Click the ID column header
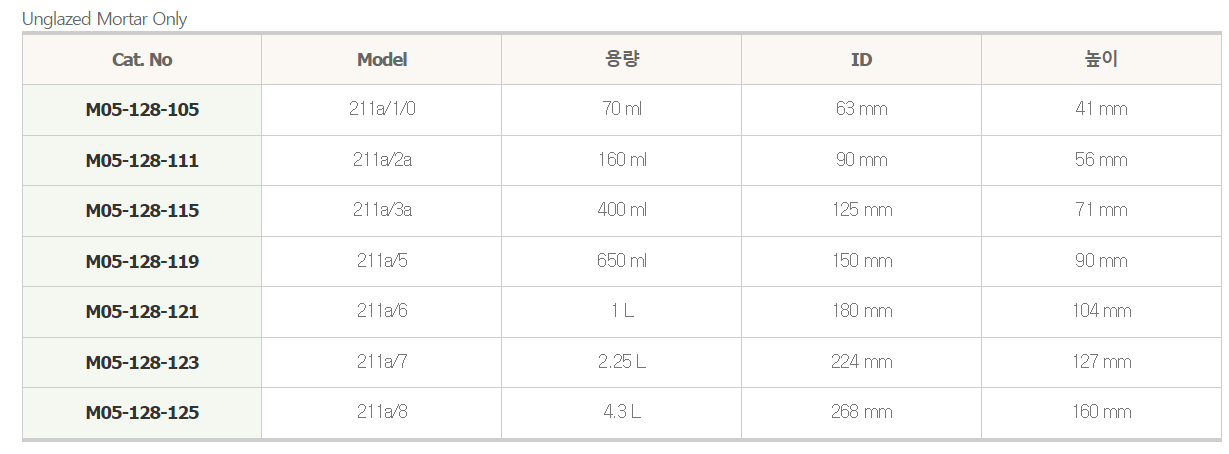The image size is (1229, 454). (x=862, y=60)
